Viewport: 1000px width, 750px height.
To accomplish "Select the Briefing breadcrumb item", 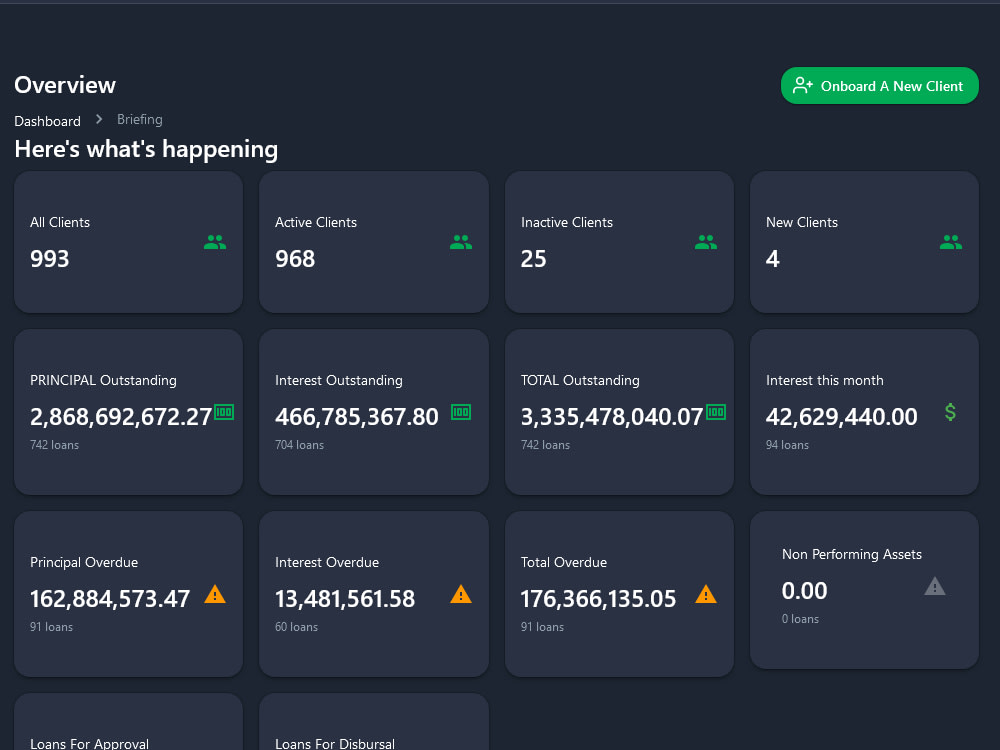I will 139,119.
